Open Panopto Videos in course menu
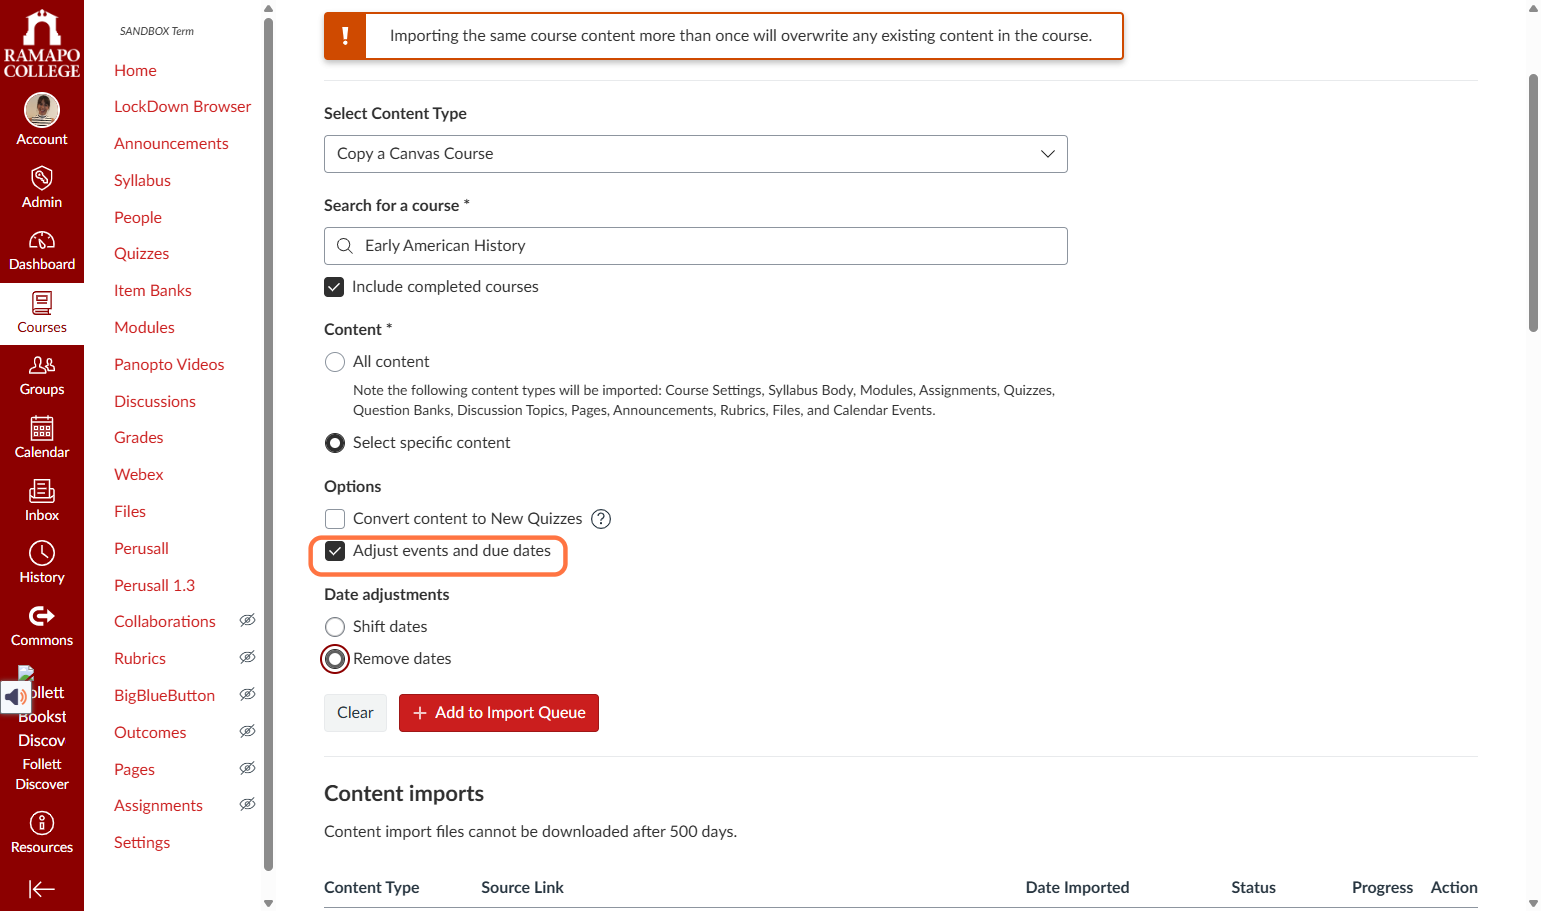 tap(169, 364)
